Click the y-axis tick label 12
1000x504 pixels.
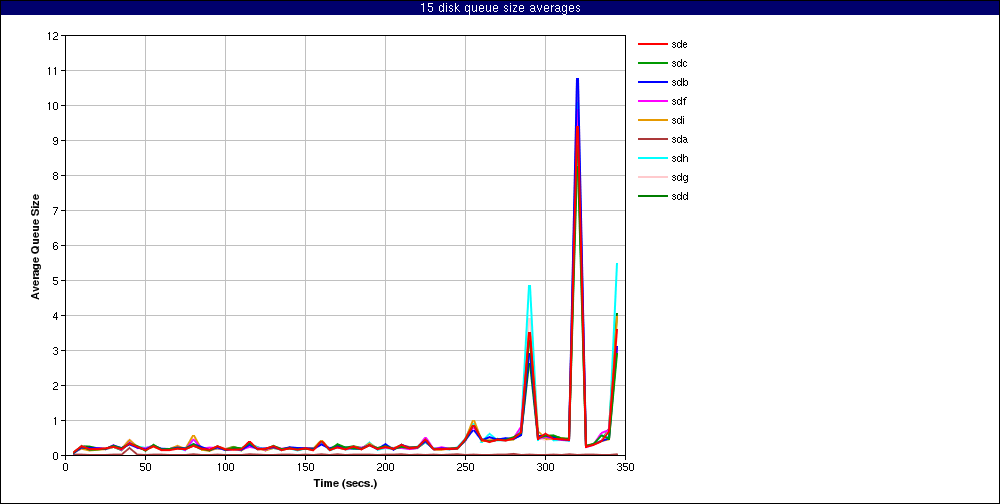click(x=52, y=36)
